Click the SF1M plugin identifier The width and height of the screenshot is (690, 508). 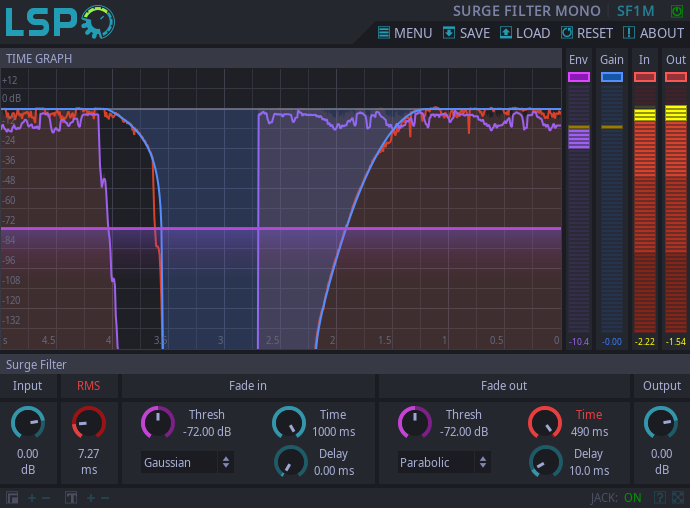point(635,11)
